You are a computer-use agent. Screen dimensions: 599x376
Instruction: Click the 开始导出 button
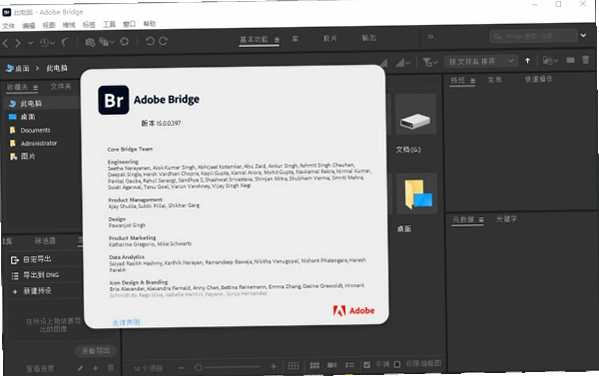click(96, 351)
